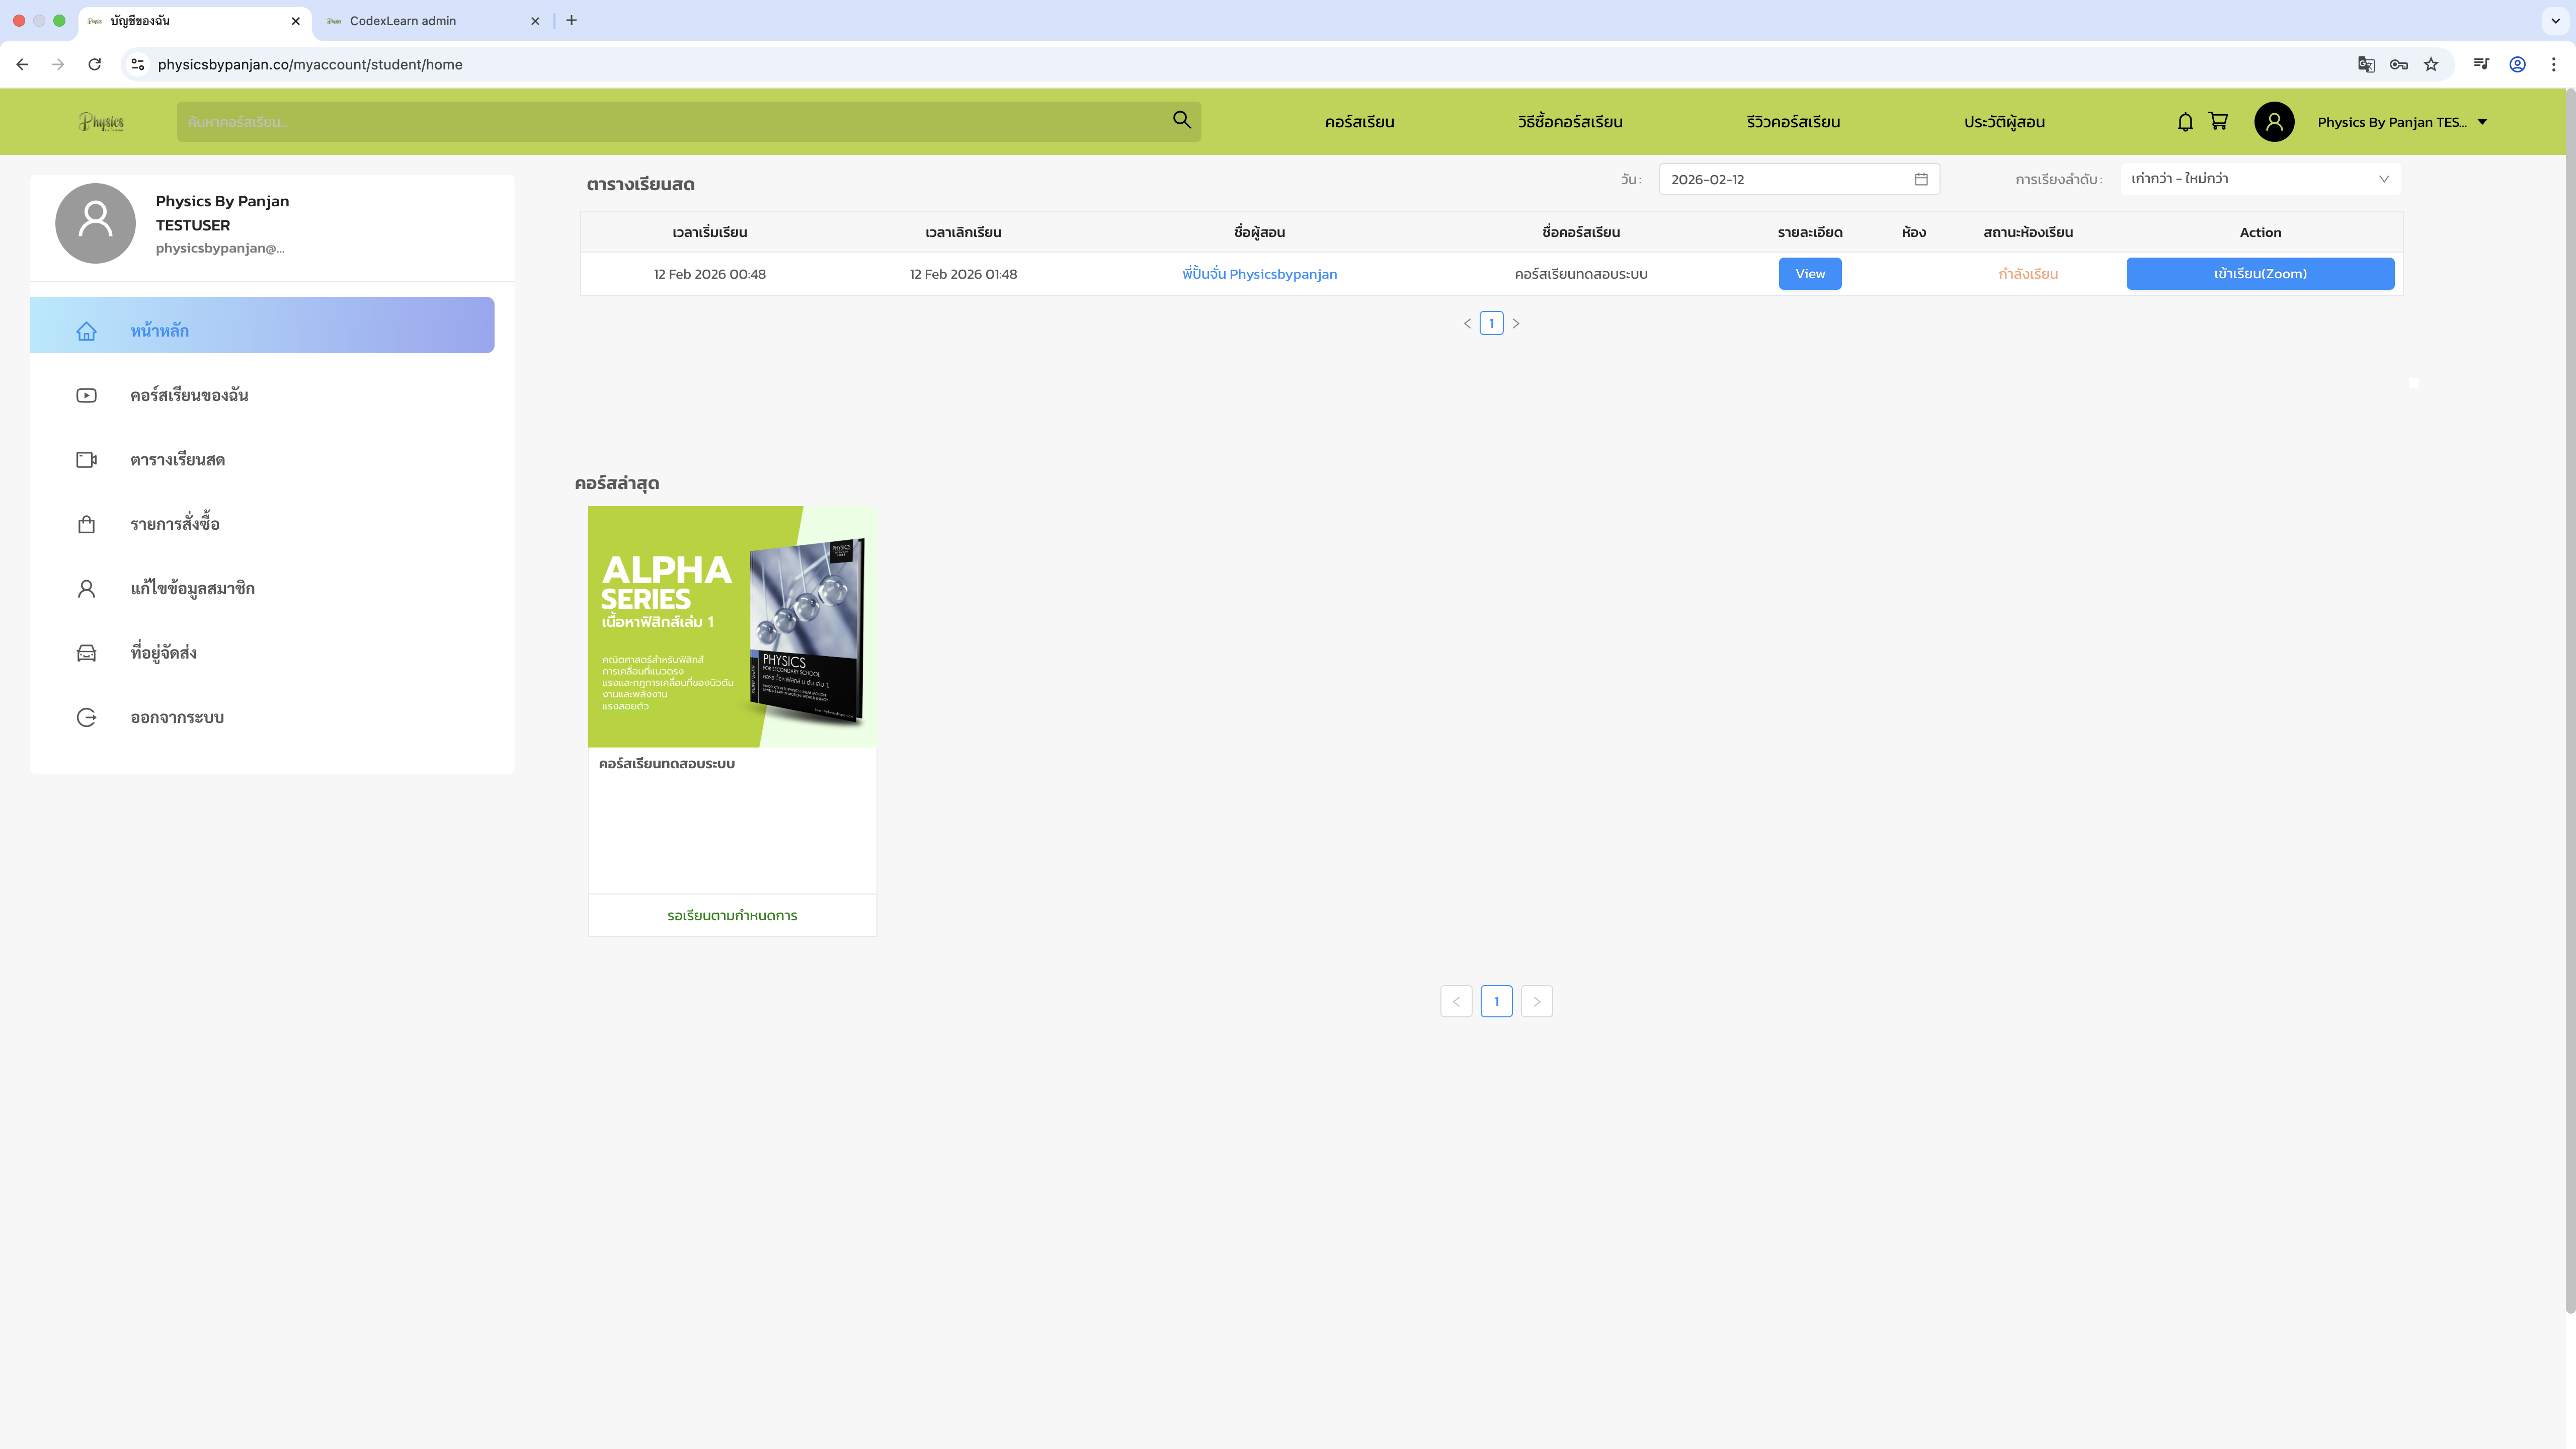Click the search magnifier icon

click(x=1181, y=120)
